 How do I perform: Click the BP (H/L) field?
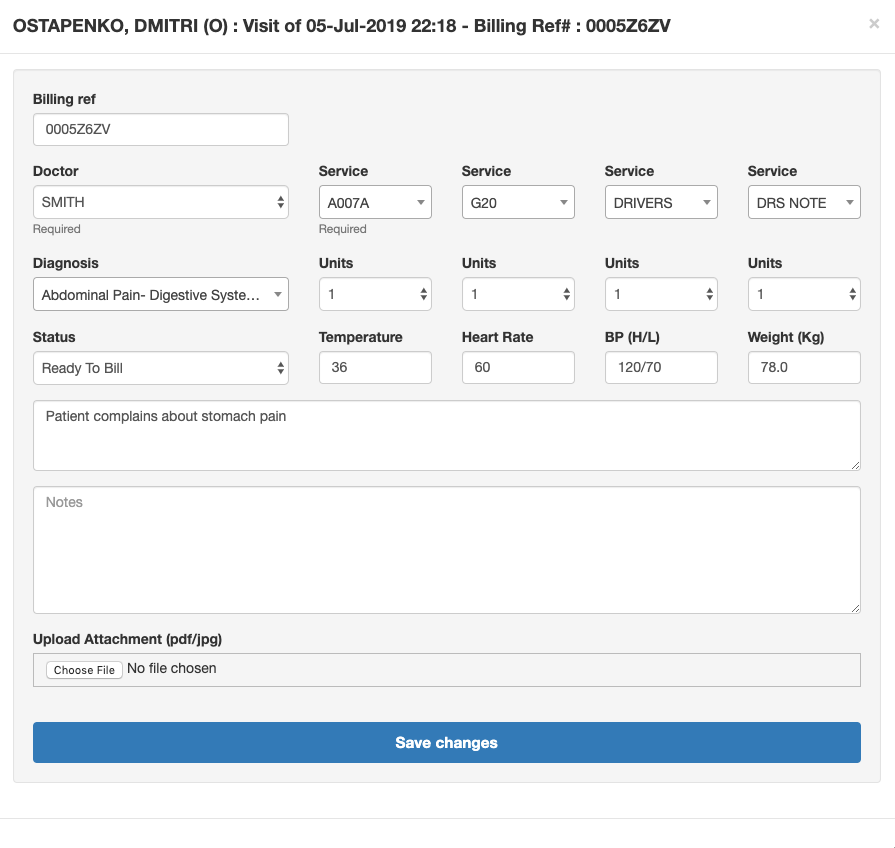coord(661,368)
